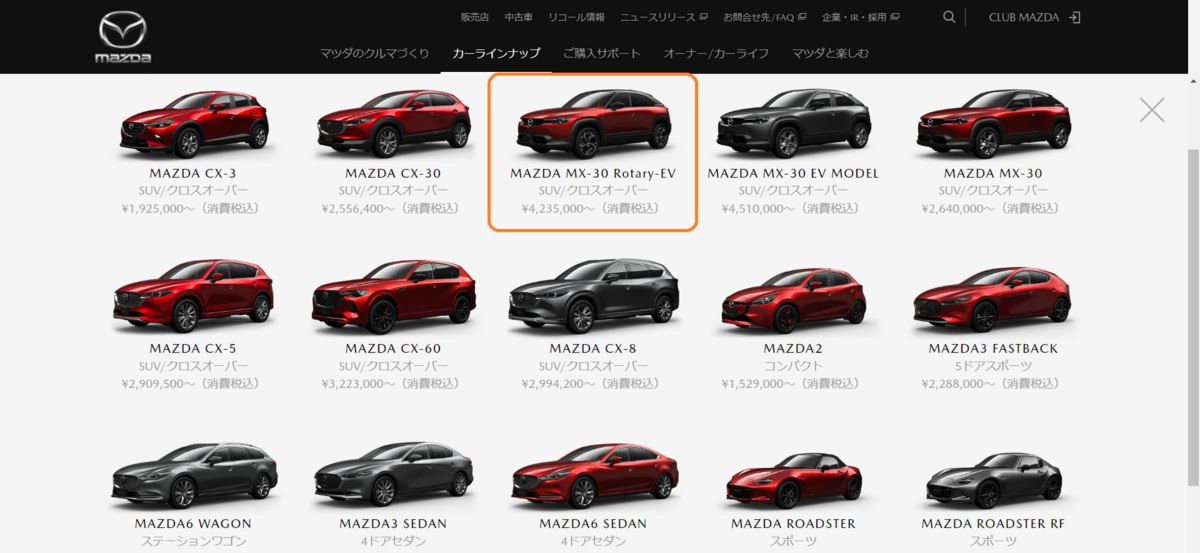This screenshot has height=553, width=1200.
Task: Open 販売店 link in top bar
Action: (x=474, y=18)
